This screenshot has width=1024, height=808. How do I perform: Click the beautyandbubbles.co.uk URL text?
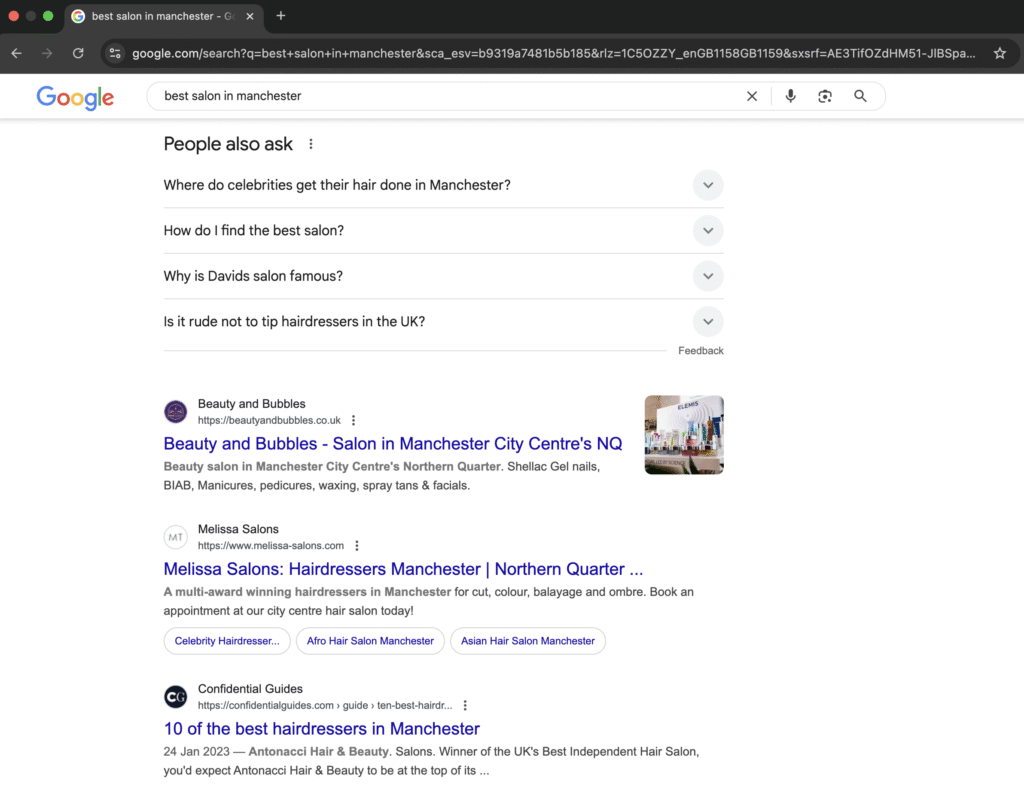point(269,421)
